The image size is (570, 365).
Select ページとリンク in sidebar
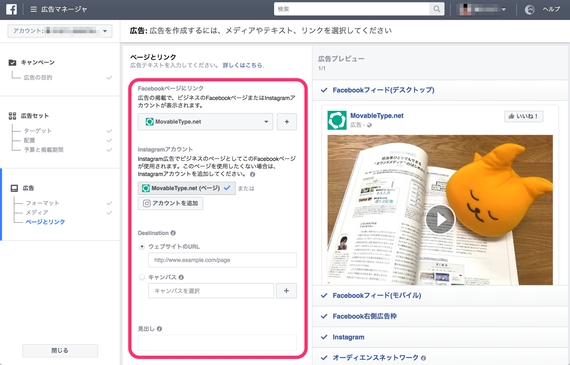click(45, 222)
